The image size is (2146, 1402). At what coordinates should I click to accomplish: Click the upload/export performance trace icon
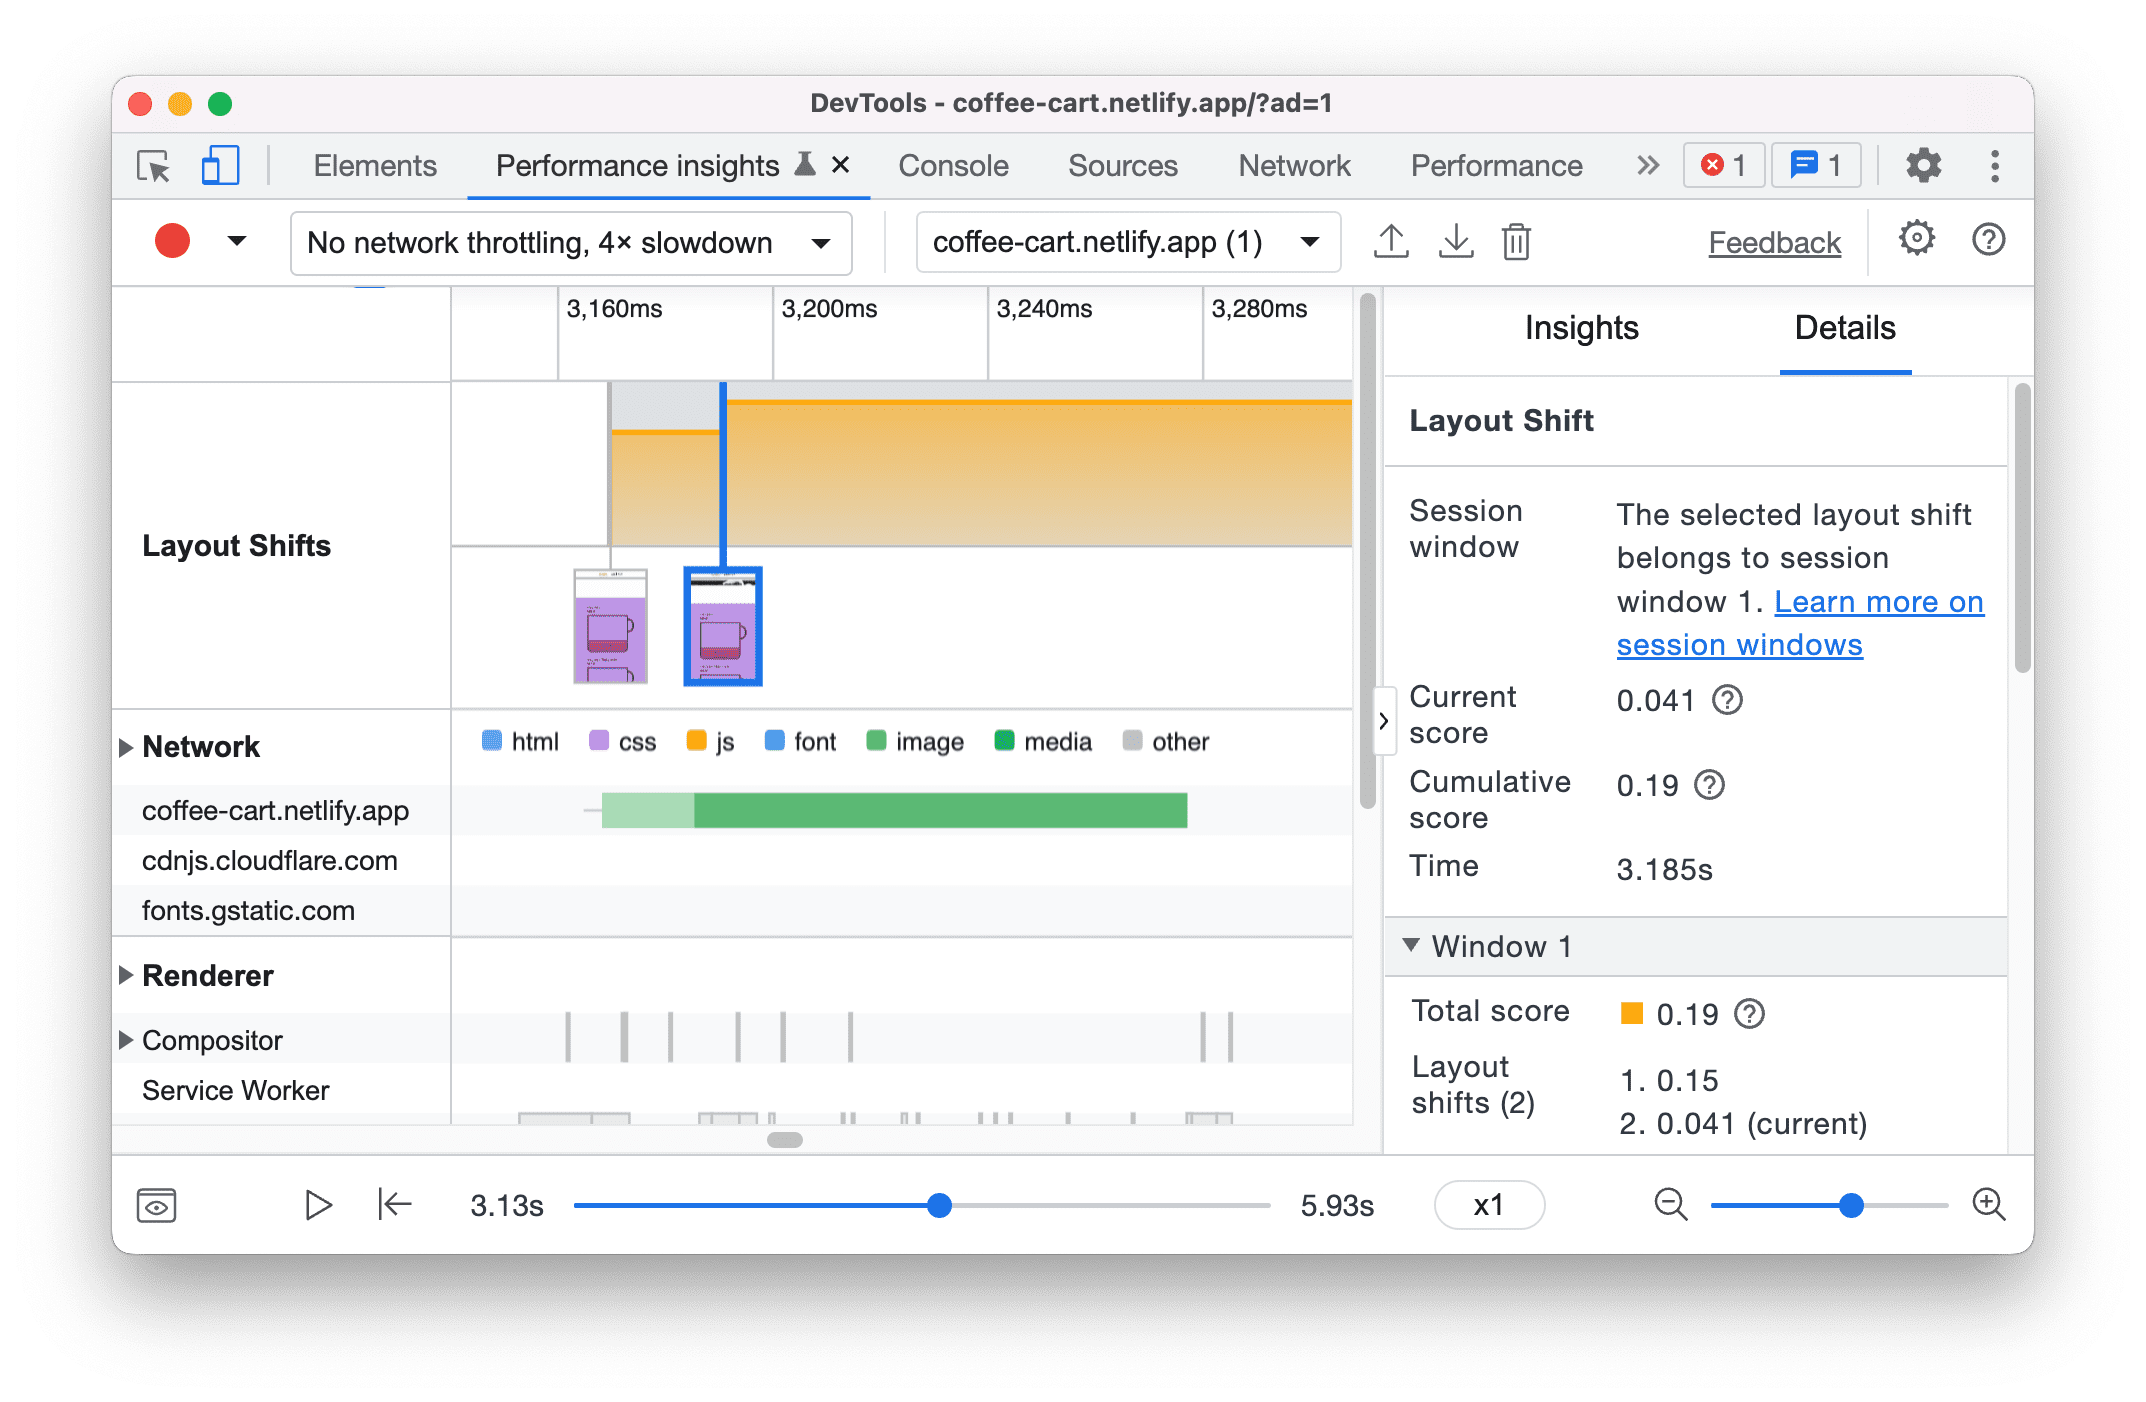1389,239
